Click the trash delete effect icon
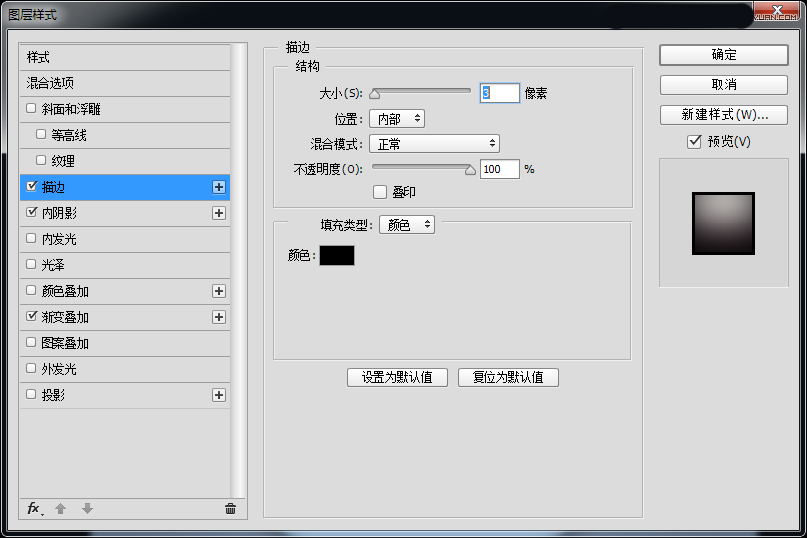Viewport: 807px width, 538px height. click(230, 508)
